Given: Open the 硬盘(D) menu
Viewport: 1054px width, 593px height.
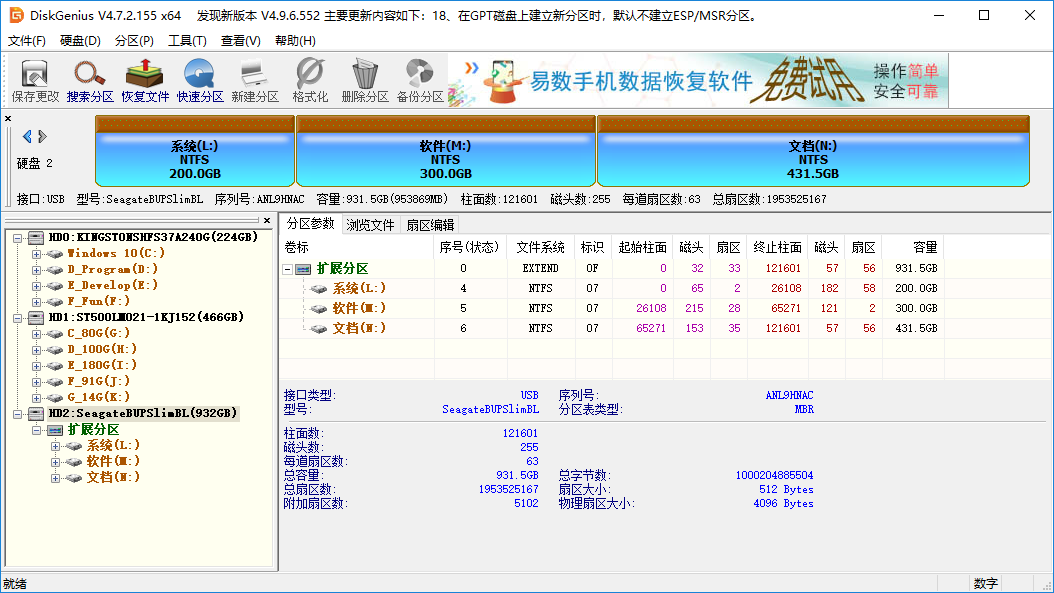Looking at the screenshot, I should [80, 41].
